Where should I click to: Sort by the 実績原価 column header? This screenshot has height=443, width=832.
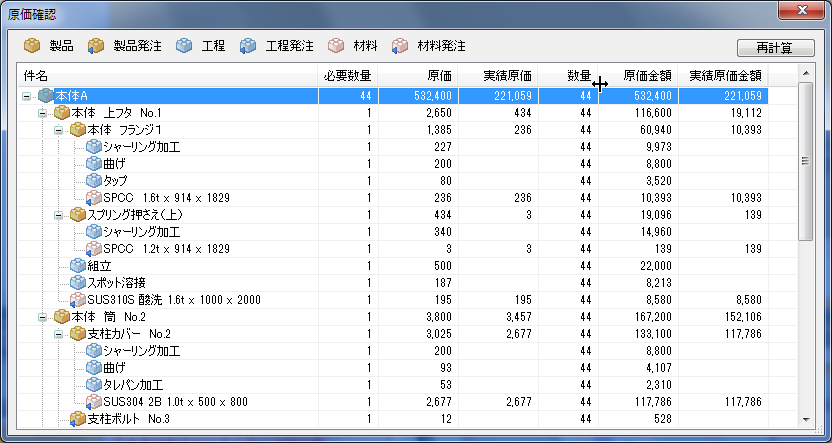tap(498, 76)
